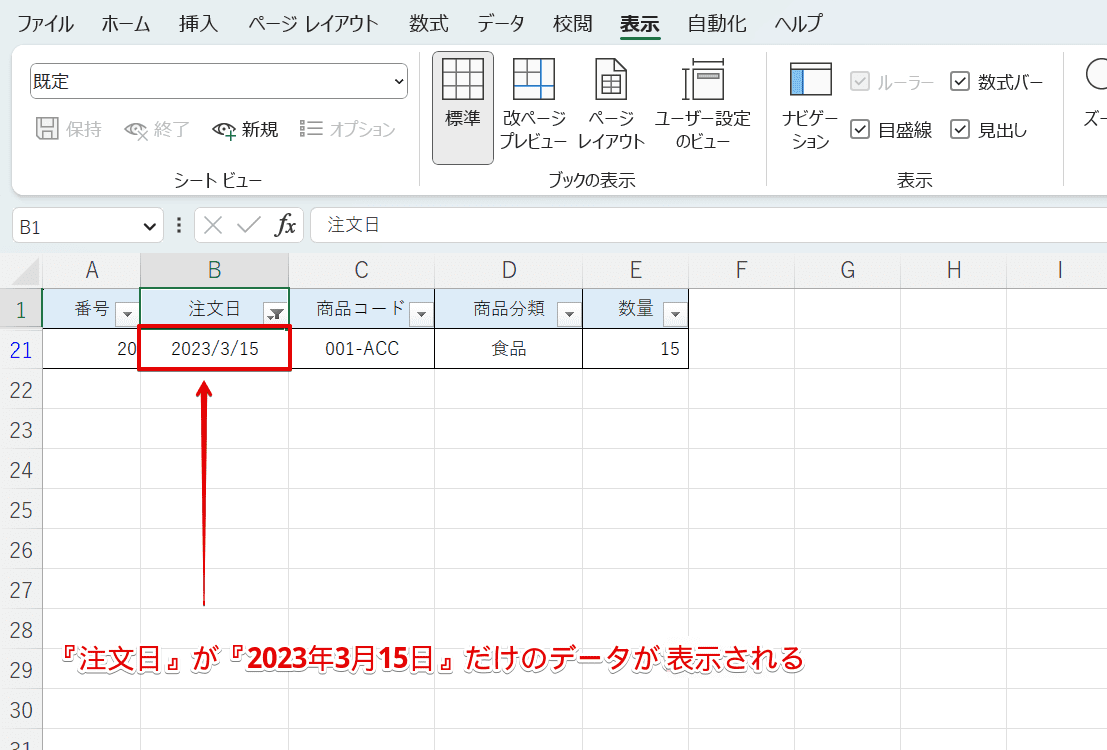Select the 商品コード header cell
Image resolution: width=1107 pixels, height=750 pixels.
tap(361, 309)
